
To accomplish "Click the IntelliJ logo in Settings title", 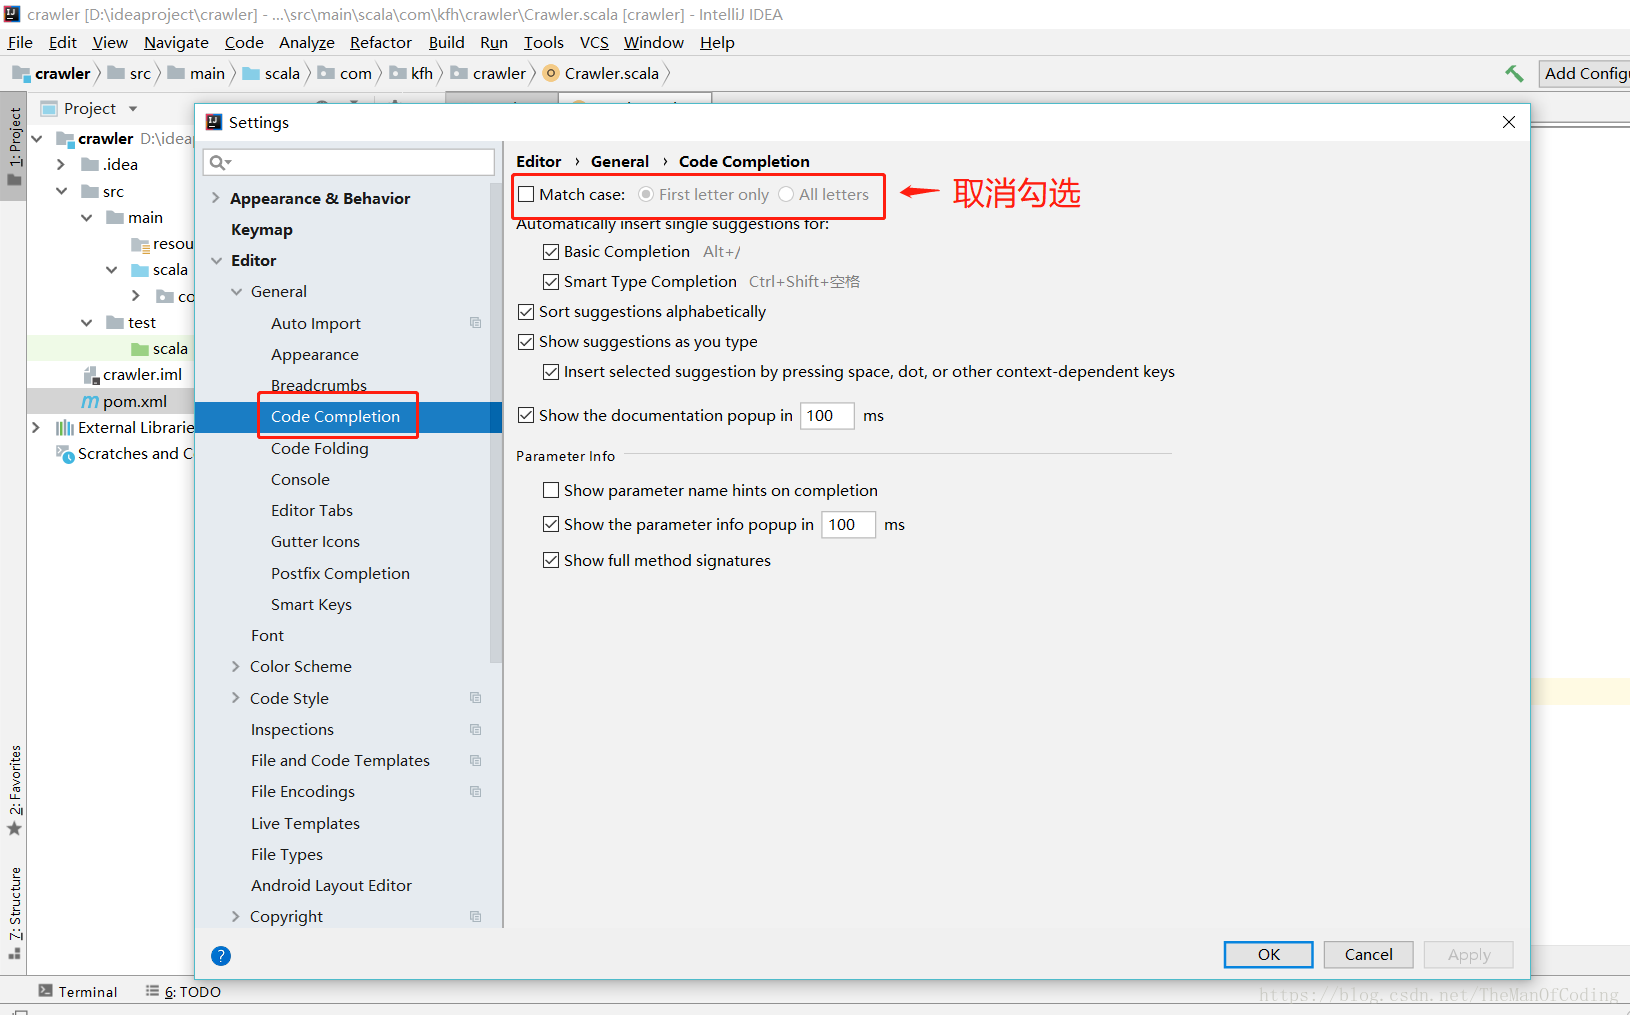I will click(x=214, y=122).
